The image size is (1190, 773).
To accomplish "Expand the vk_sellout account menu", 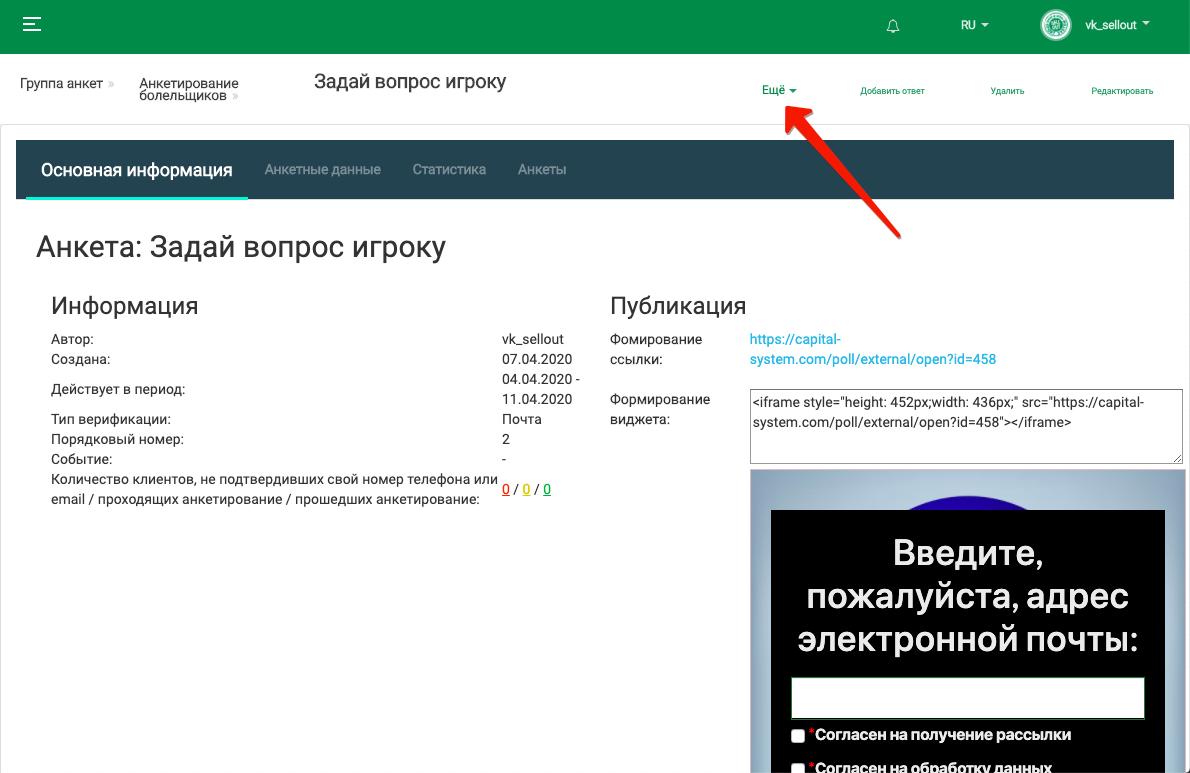I will point(1117,25).
